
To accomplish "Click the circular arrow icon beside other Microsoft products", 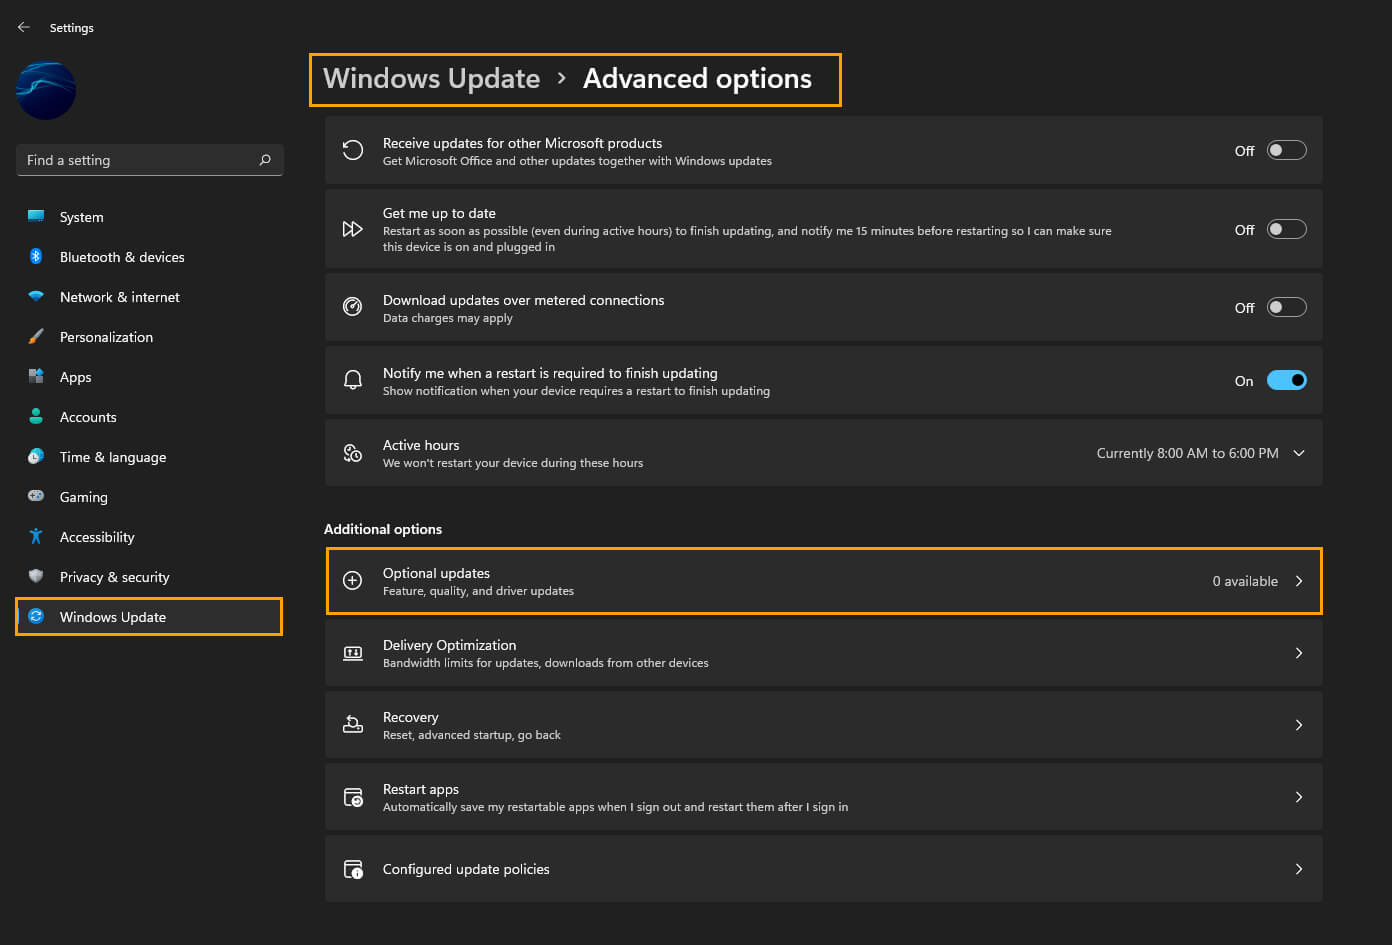I will click(x=353, y=150).
